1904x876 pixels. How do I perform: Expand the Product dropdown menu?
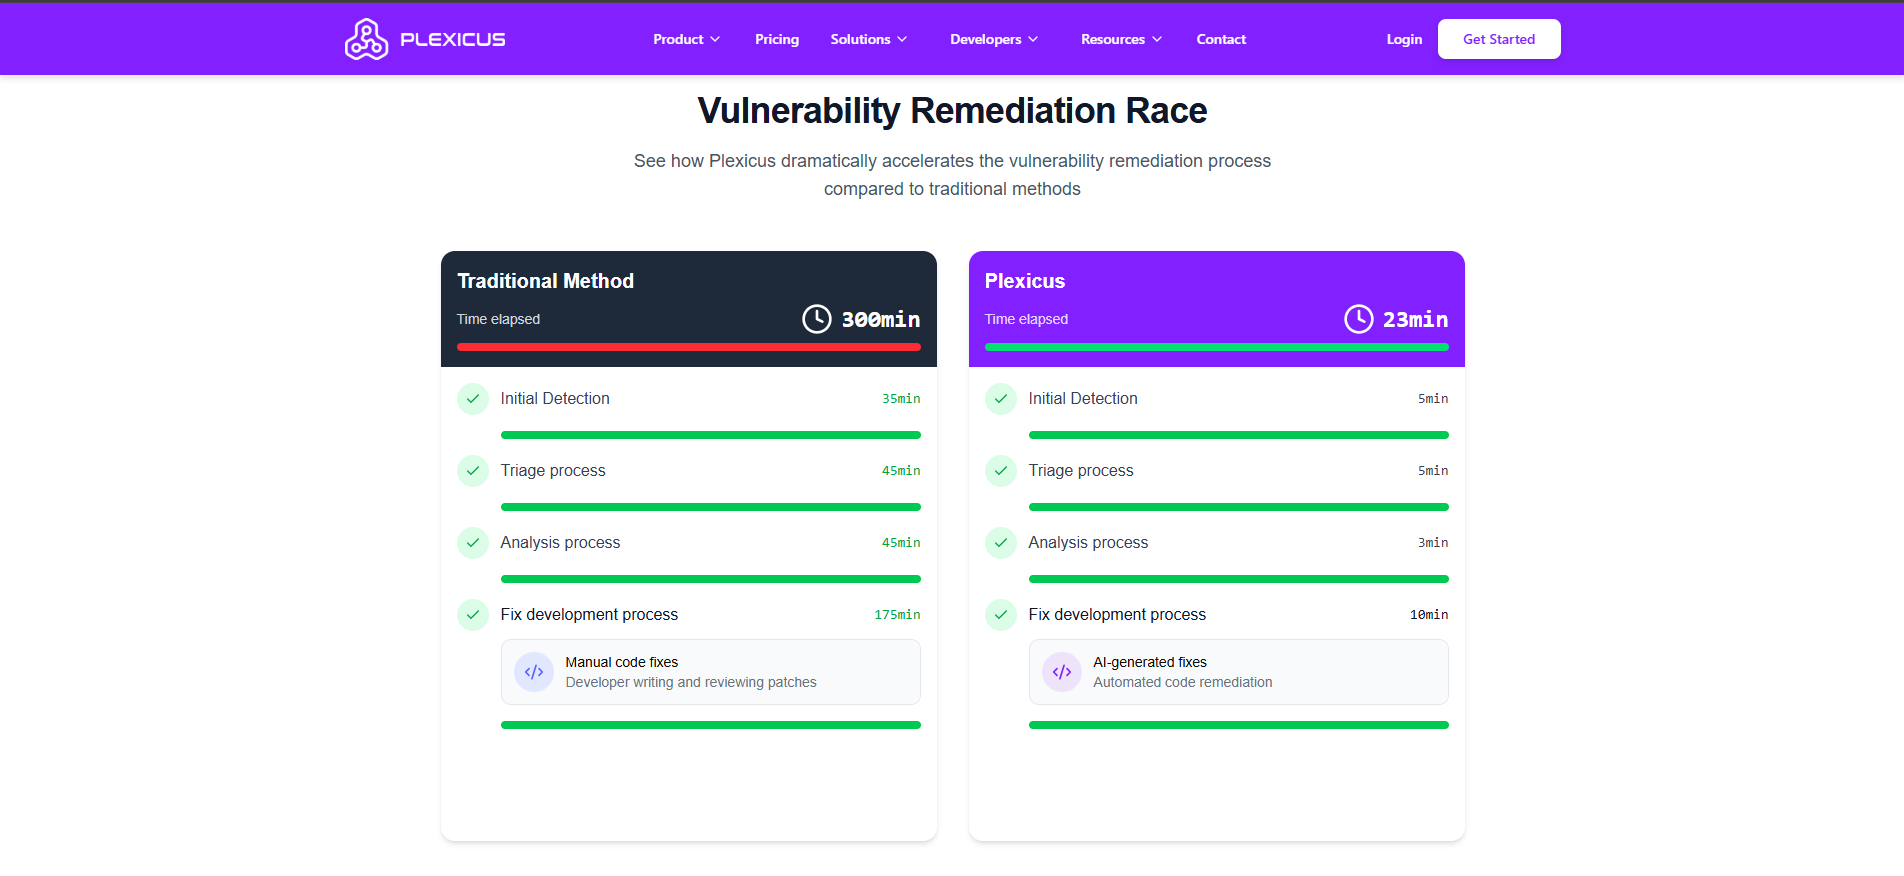pyautogui.click(x=686, y=39)
